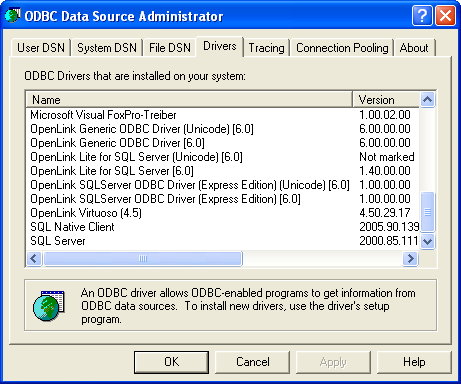Select the SQL Server driver row
461x384 pixels.
pyautogui.click(x=58, y=241)
